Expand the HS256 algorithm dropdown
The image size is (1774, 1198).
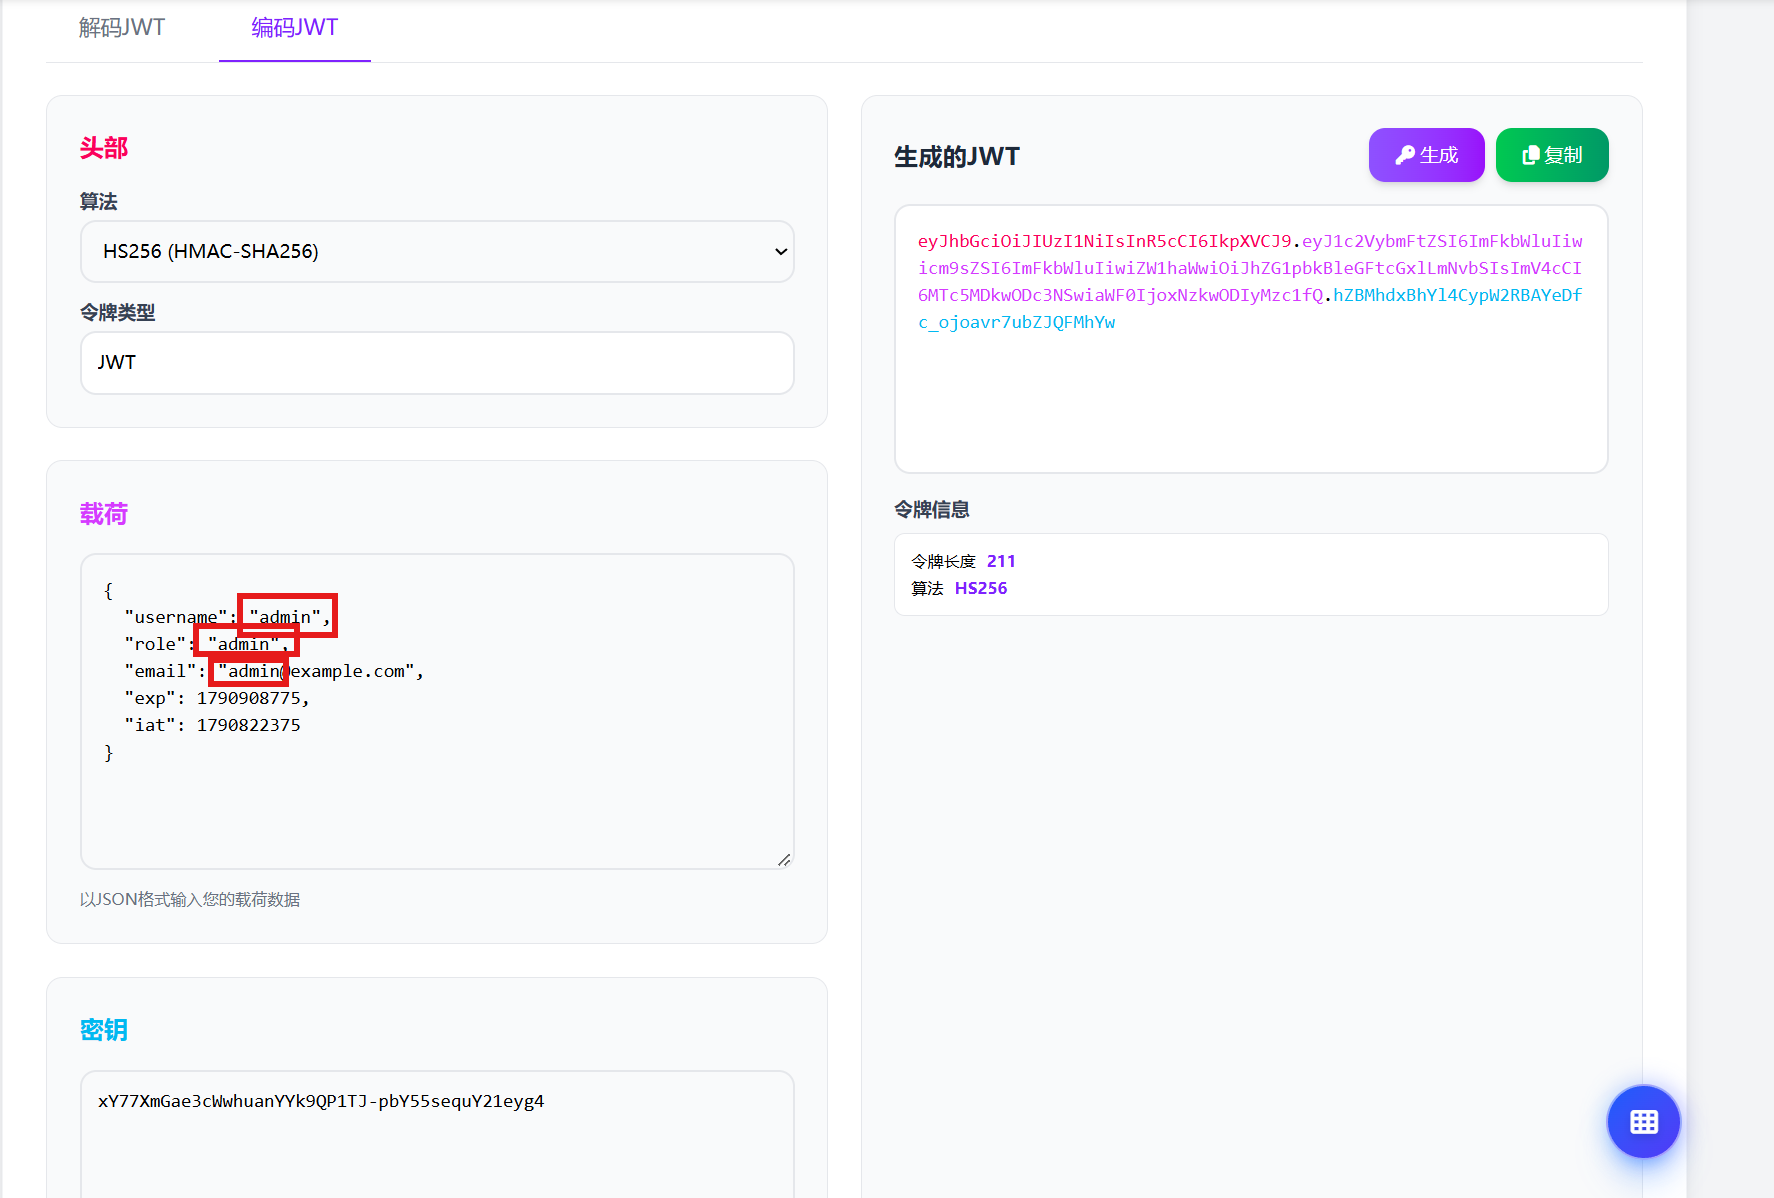(437, 251)
